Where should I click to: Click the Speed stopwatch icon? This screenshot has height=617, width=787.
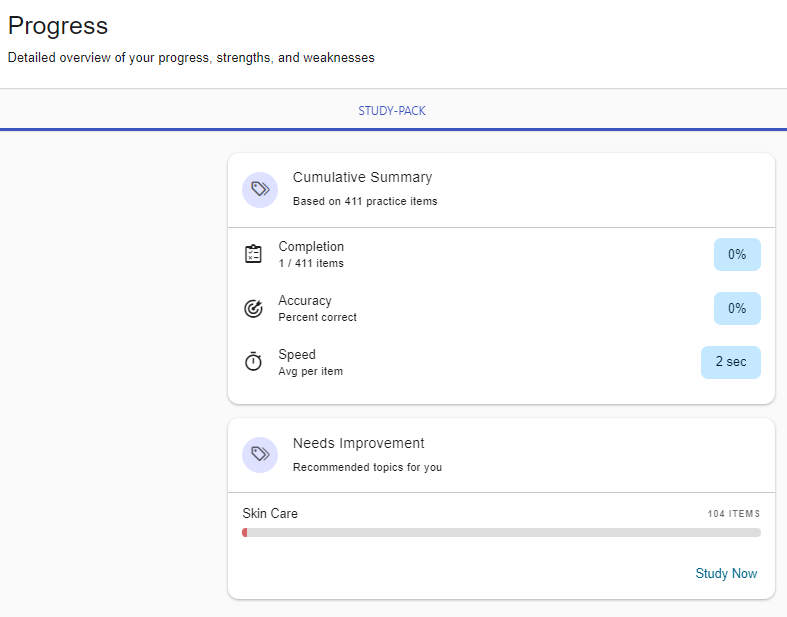point(254,362)
